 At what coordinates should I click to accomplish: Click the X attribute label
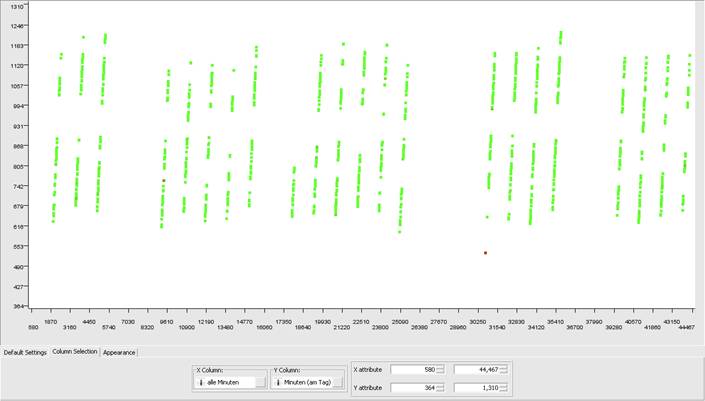(368, 370)
